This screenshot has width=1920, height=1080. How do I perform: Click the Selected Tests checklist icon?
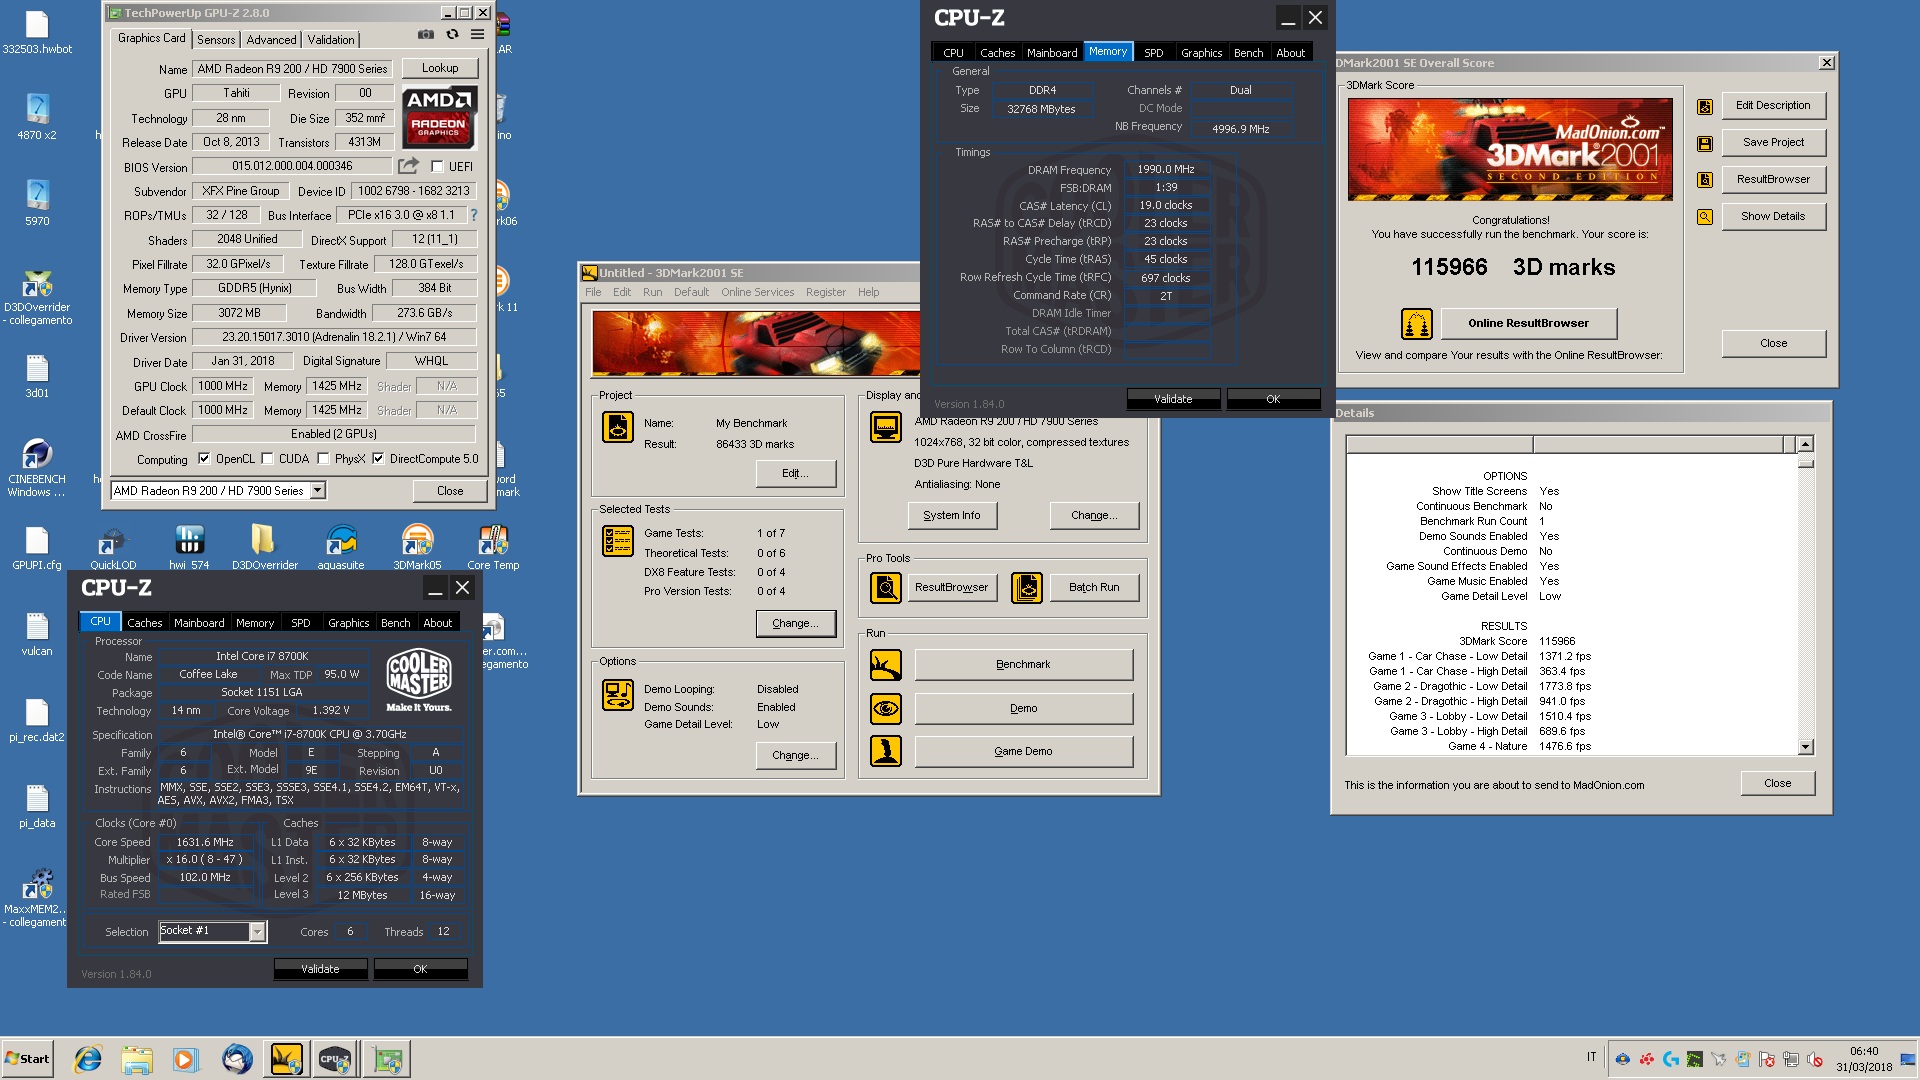(617, 541)
